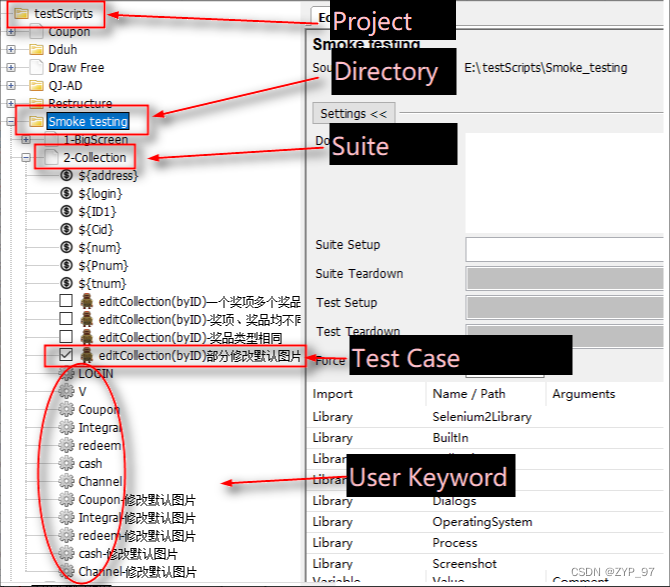The width and height of the screenshot is (670, 587).
Task: Click robot icon of editCollection(byID)-奖品类型相同
Action: pyautogui.click(x=87, y=337)
